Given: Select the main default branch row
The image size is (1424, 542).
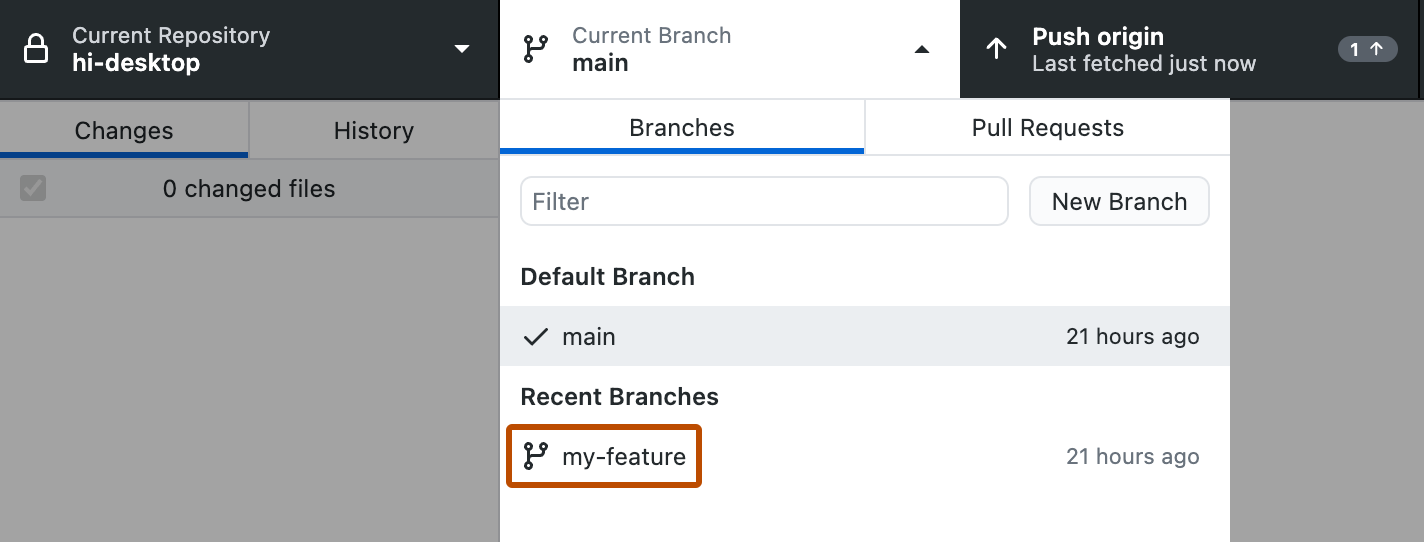Looking at the screenshot, I should [x=864, y=337].
